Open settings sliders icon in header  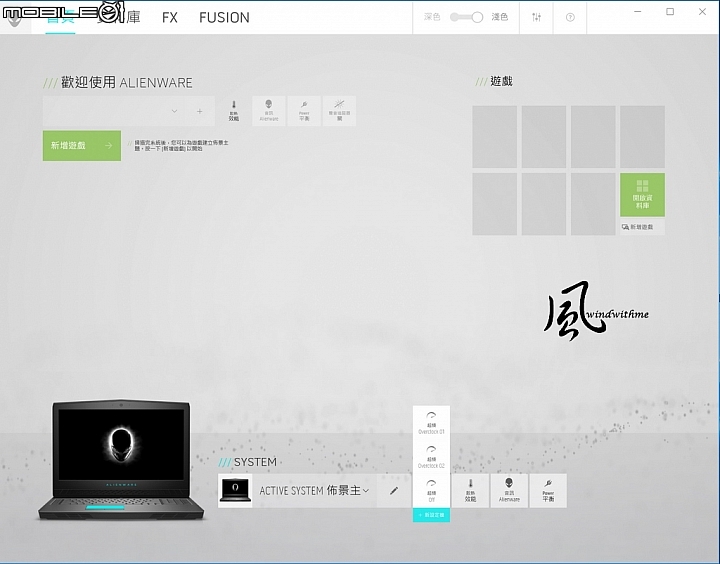[536, 17]
